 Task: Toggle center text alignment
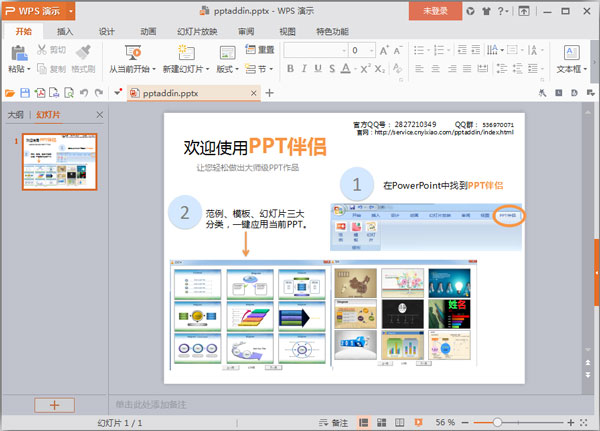[x=435, y=69]
